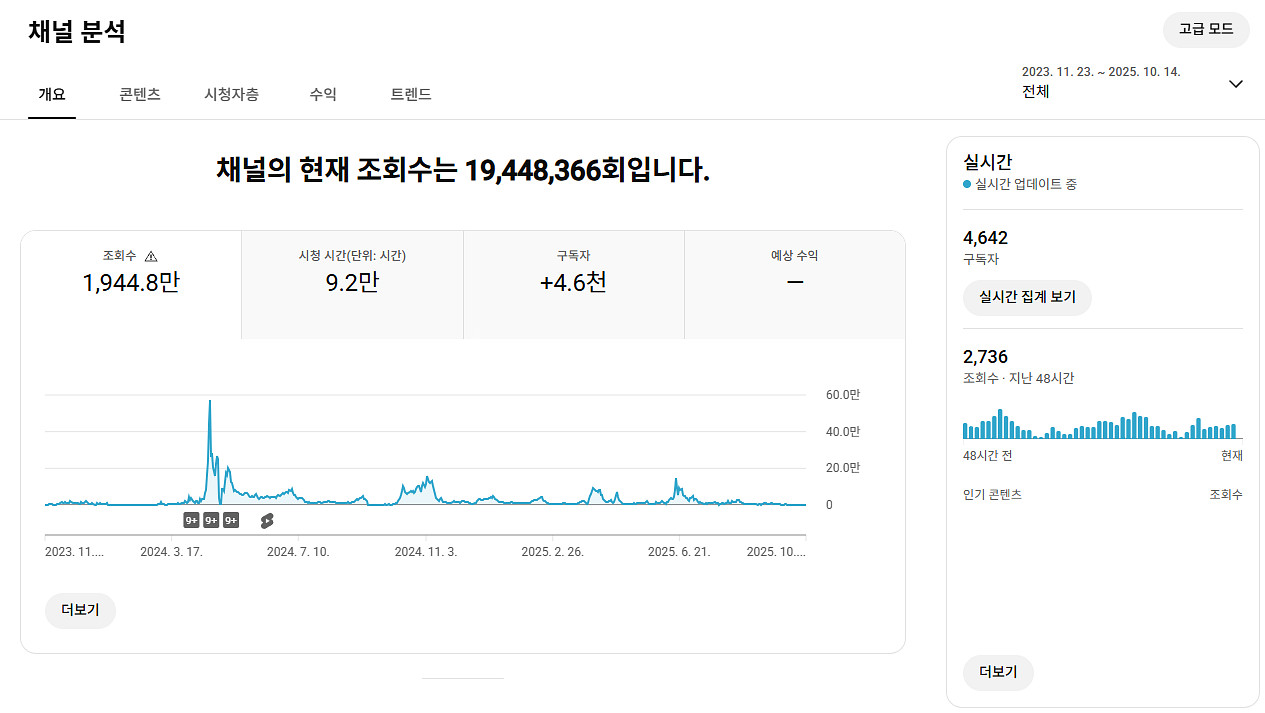Click 더보기 below the views chart

click(x=80, y=610)
